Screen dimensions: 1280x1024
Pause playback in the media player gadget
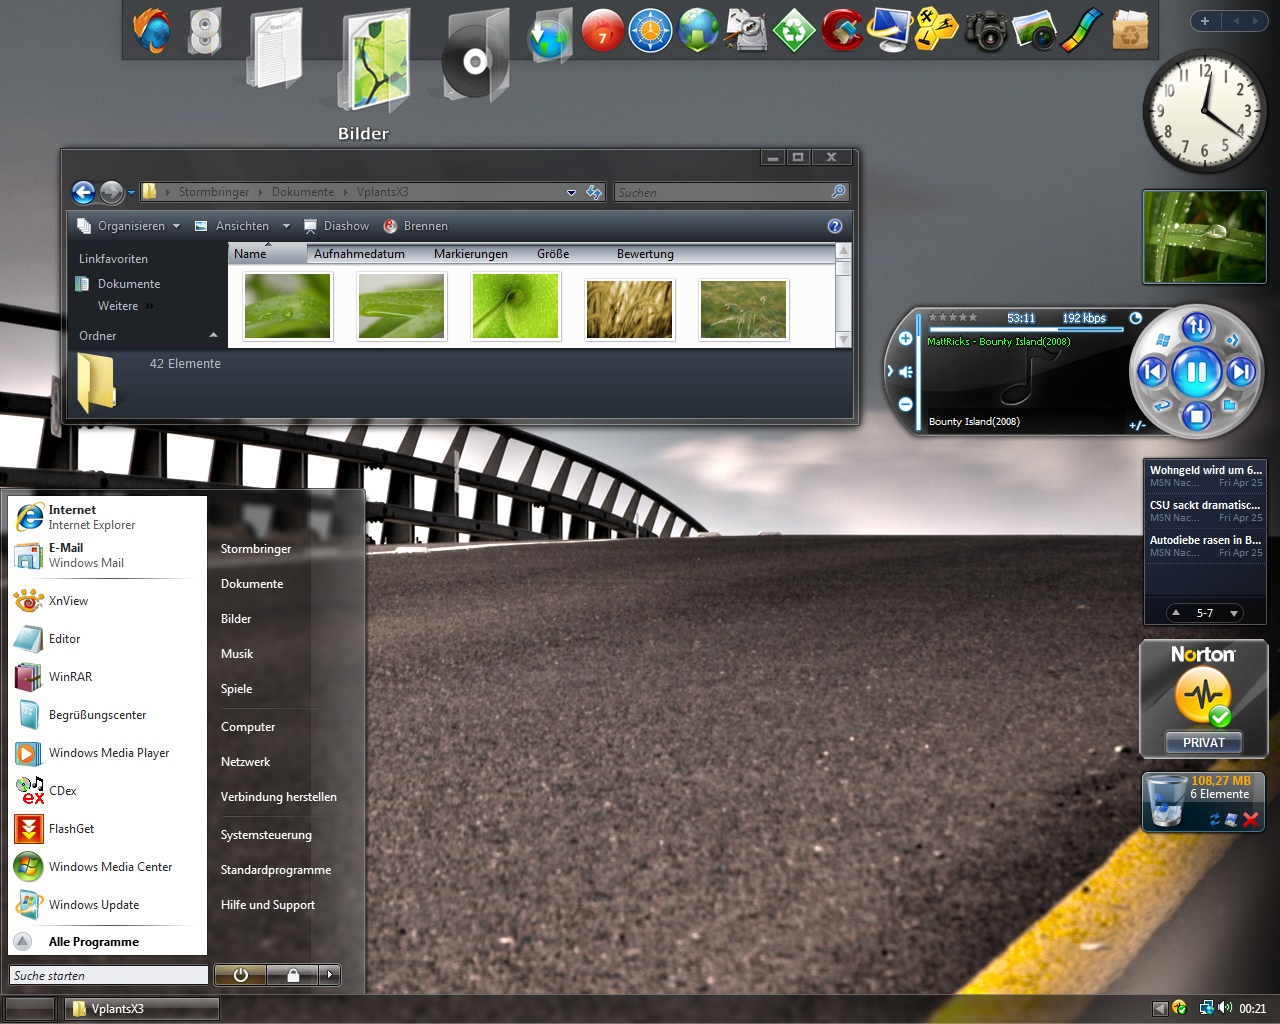[x=1196, y=372]
